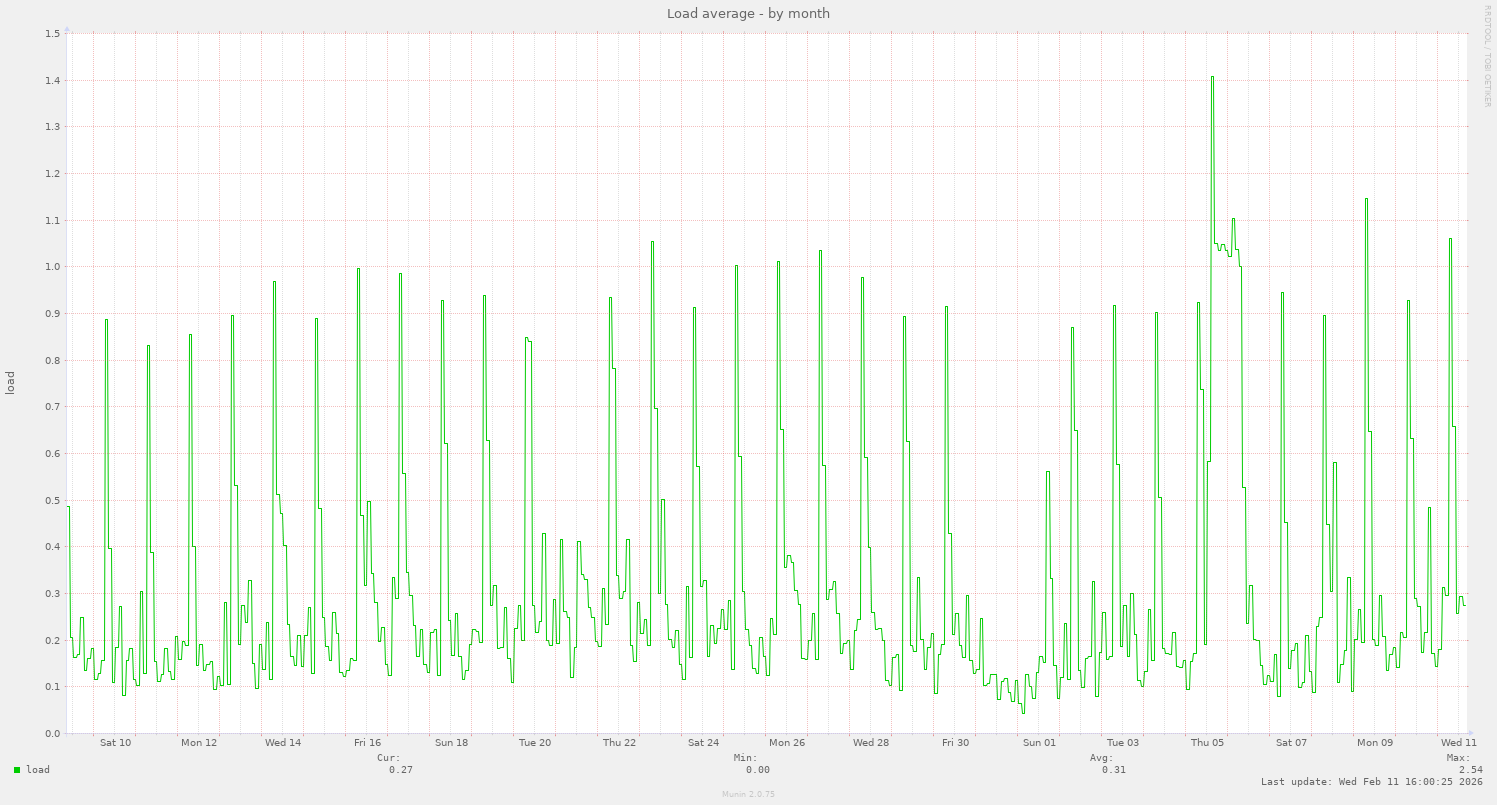The width and height of the screenshot is (1497, 805).
Task: Click the Tue 20 date axis label
Action: point(535,743)
